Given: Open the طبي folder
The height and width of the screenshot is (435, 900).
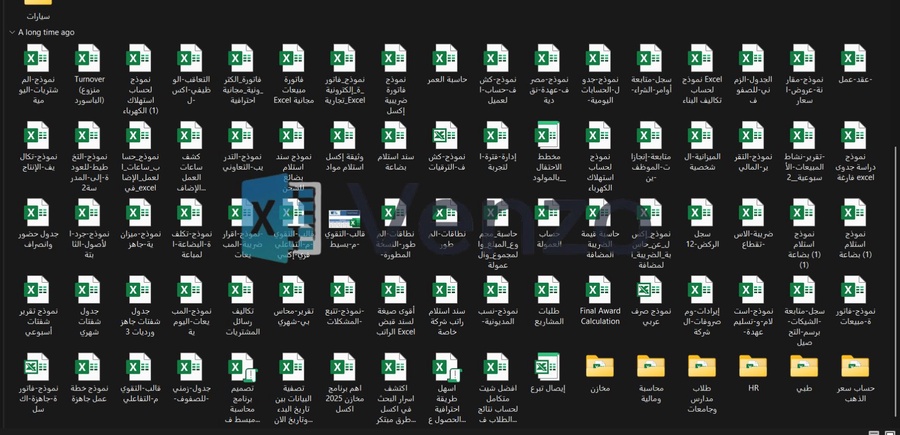Looking at the screenshot, I should pos(803,368).
